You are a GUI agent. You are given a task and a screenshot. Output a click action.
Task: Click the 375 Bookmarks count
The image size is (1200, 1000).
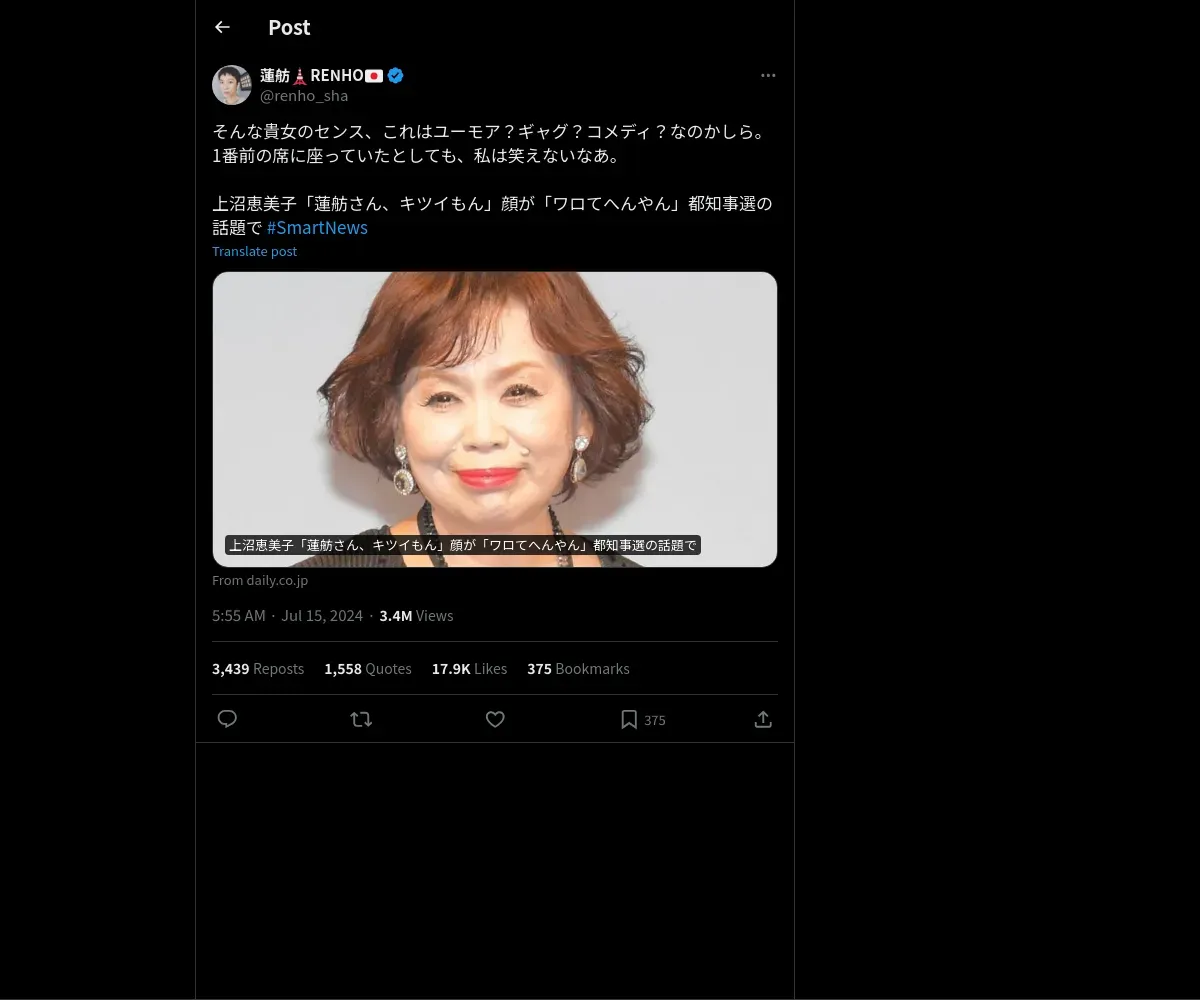click(x=578, y=669)
